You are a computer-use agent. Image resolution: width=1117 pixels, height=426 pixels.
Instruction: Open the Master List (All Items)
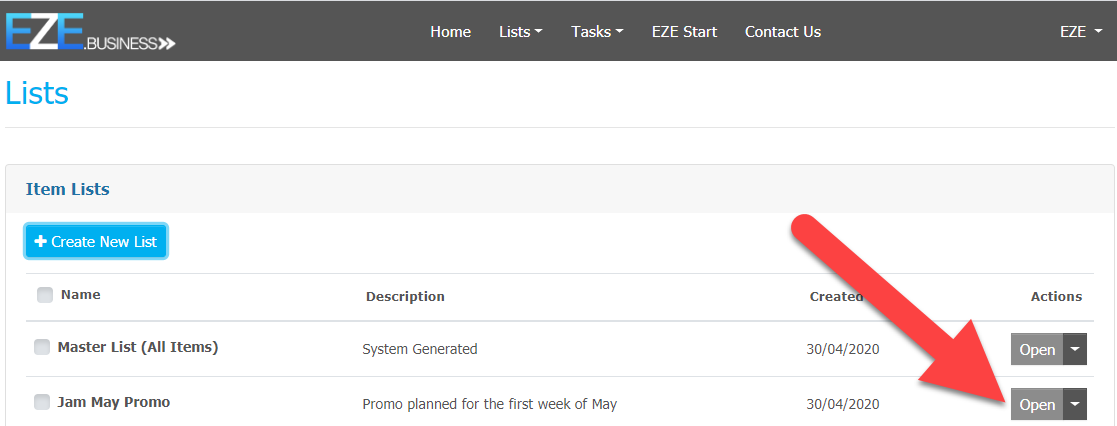1037,349
